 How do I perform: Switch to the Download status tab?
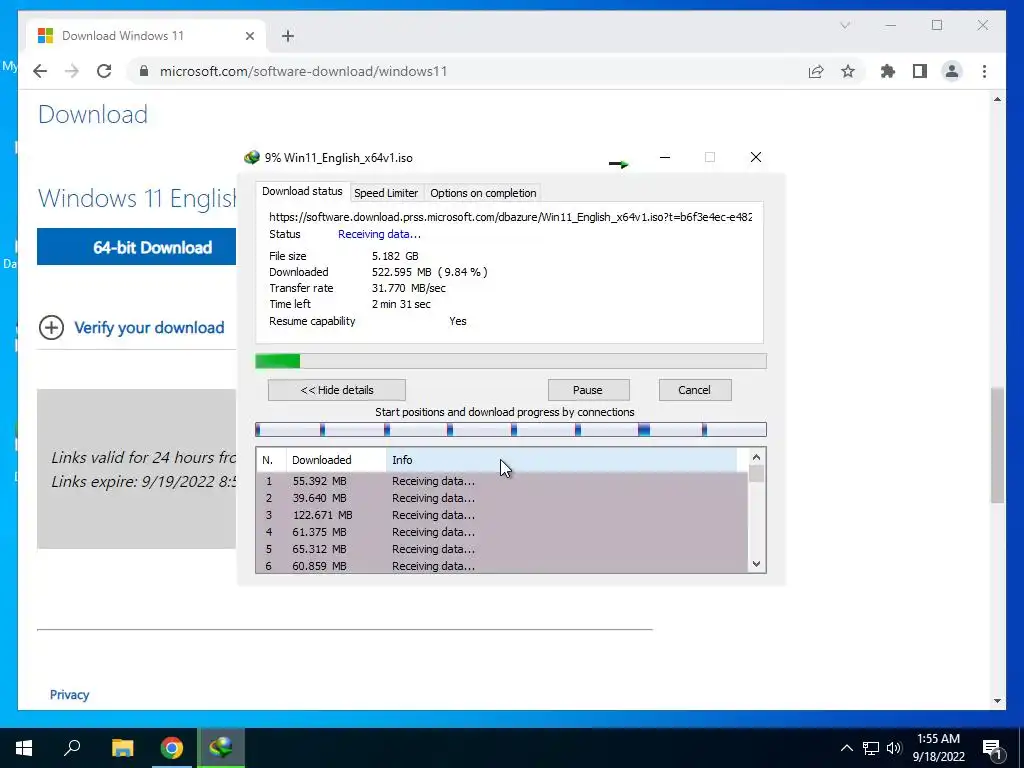pyautogui.click(x=302, y=191)
